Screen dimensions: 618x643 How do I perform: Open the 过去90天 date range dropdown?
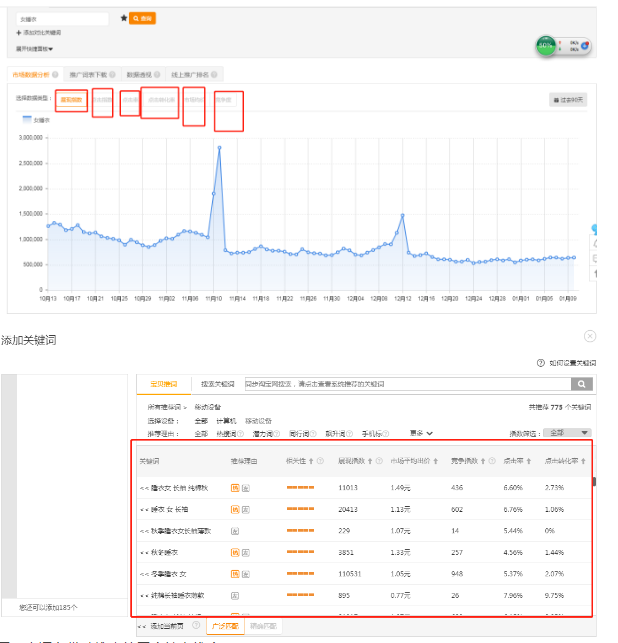coord(568,100)
